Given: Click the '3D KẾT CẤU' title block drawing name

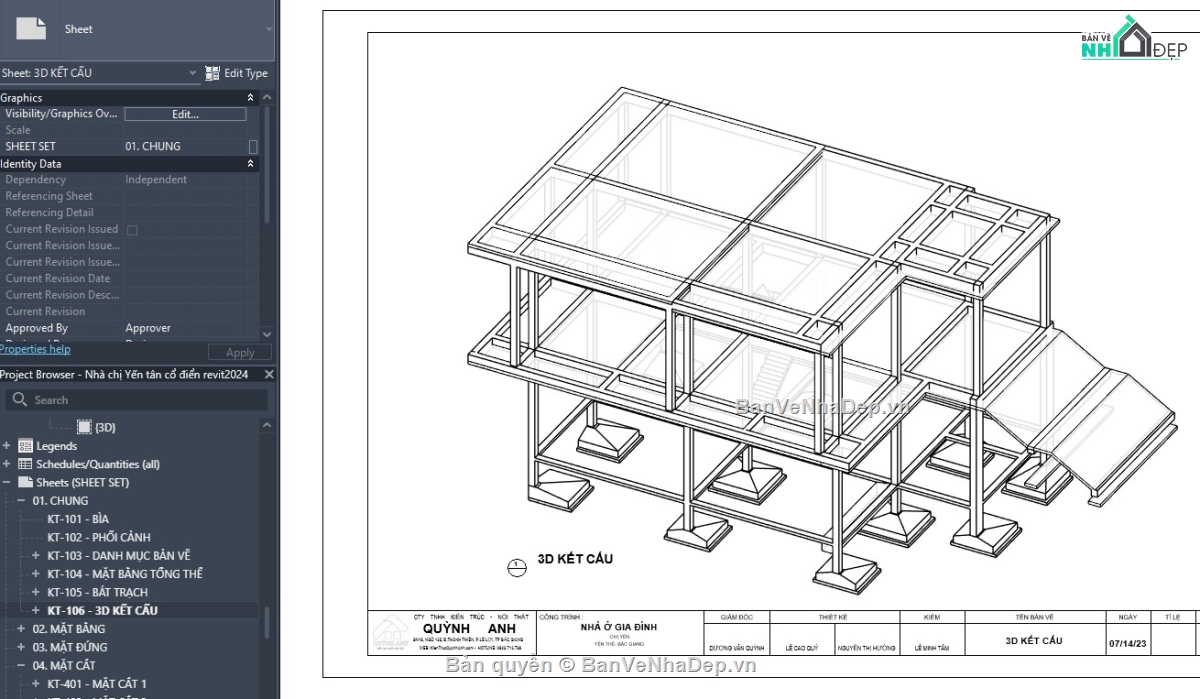Looking at the screenshot, I should click(x=1034, y=640).
